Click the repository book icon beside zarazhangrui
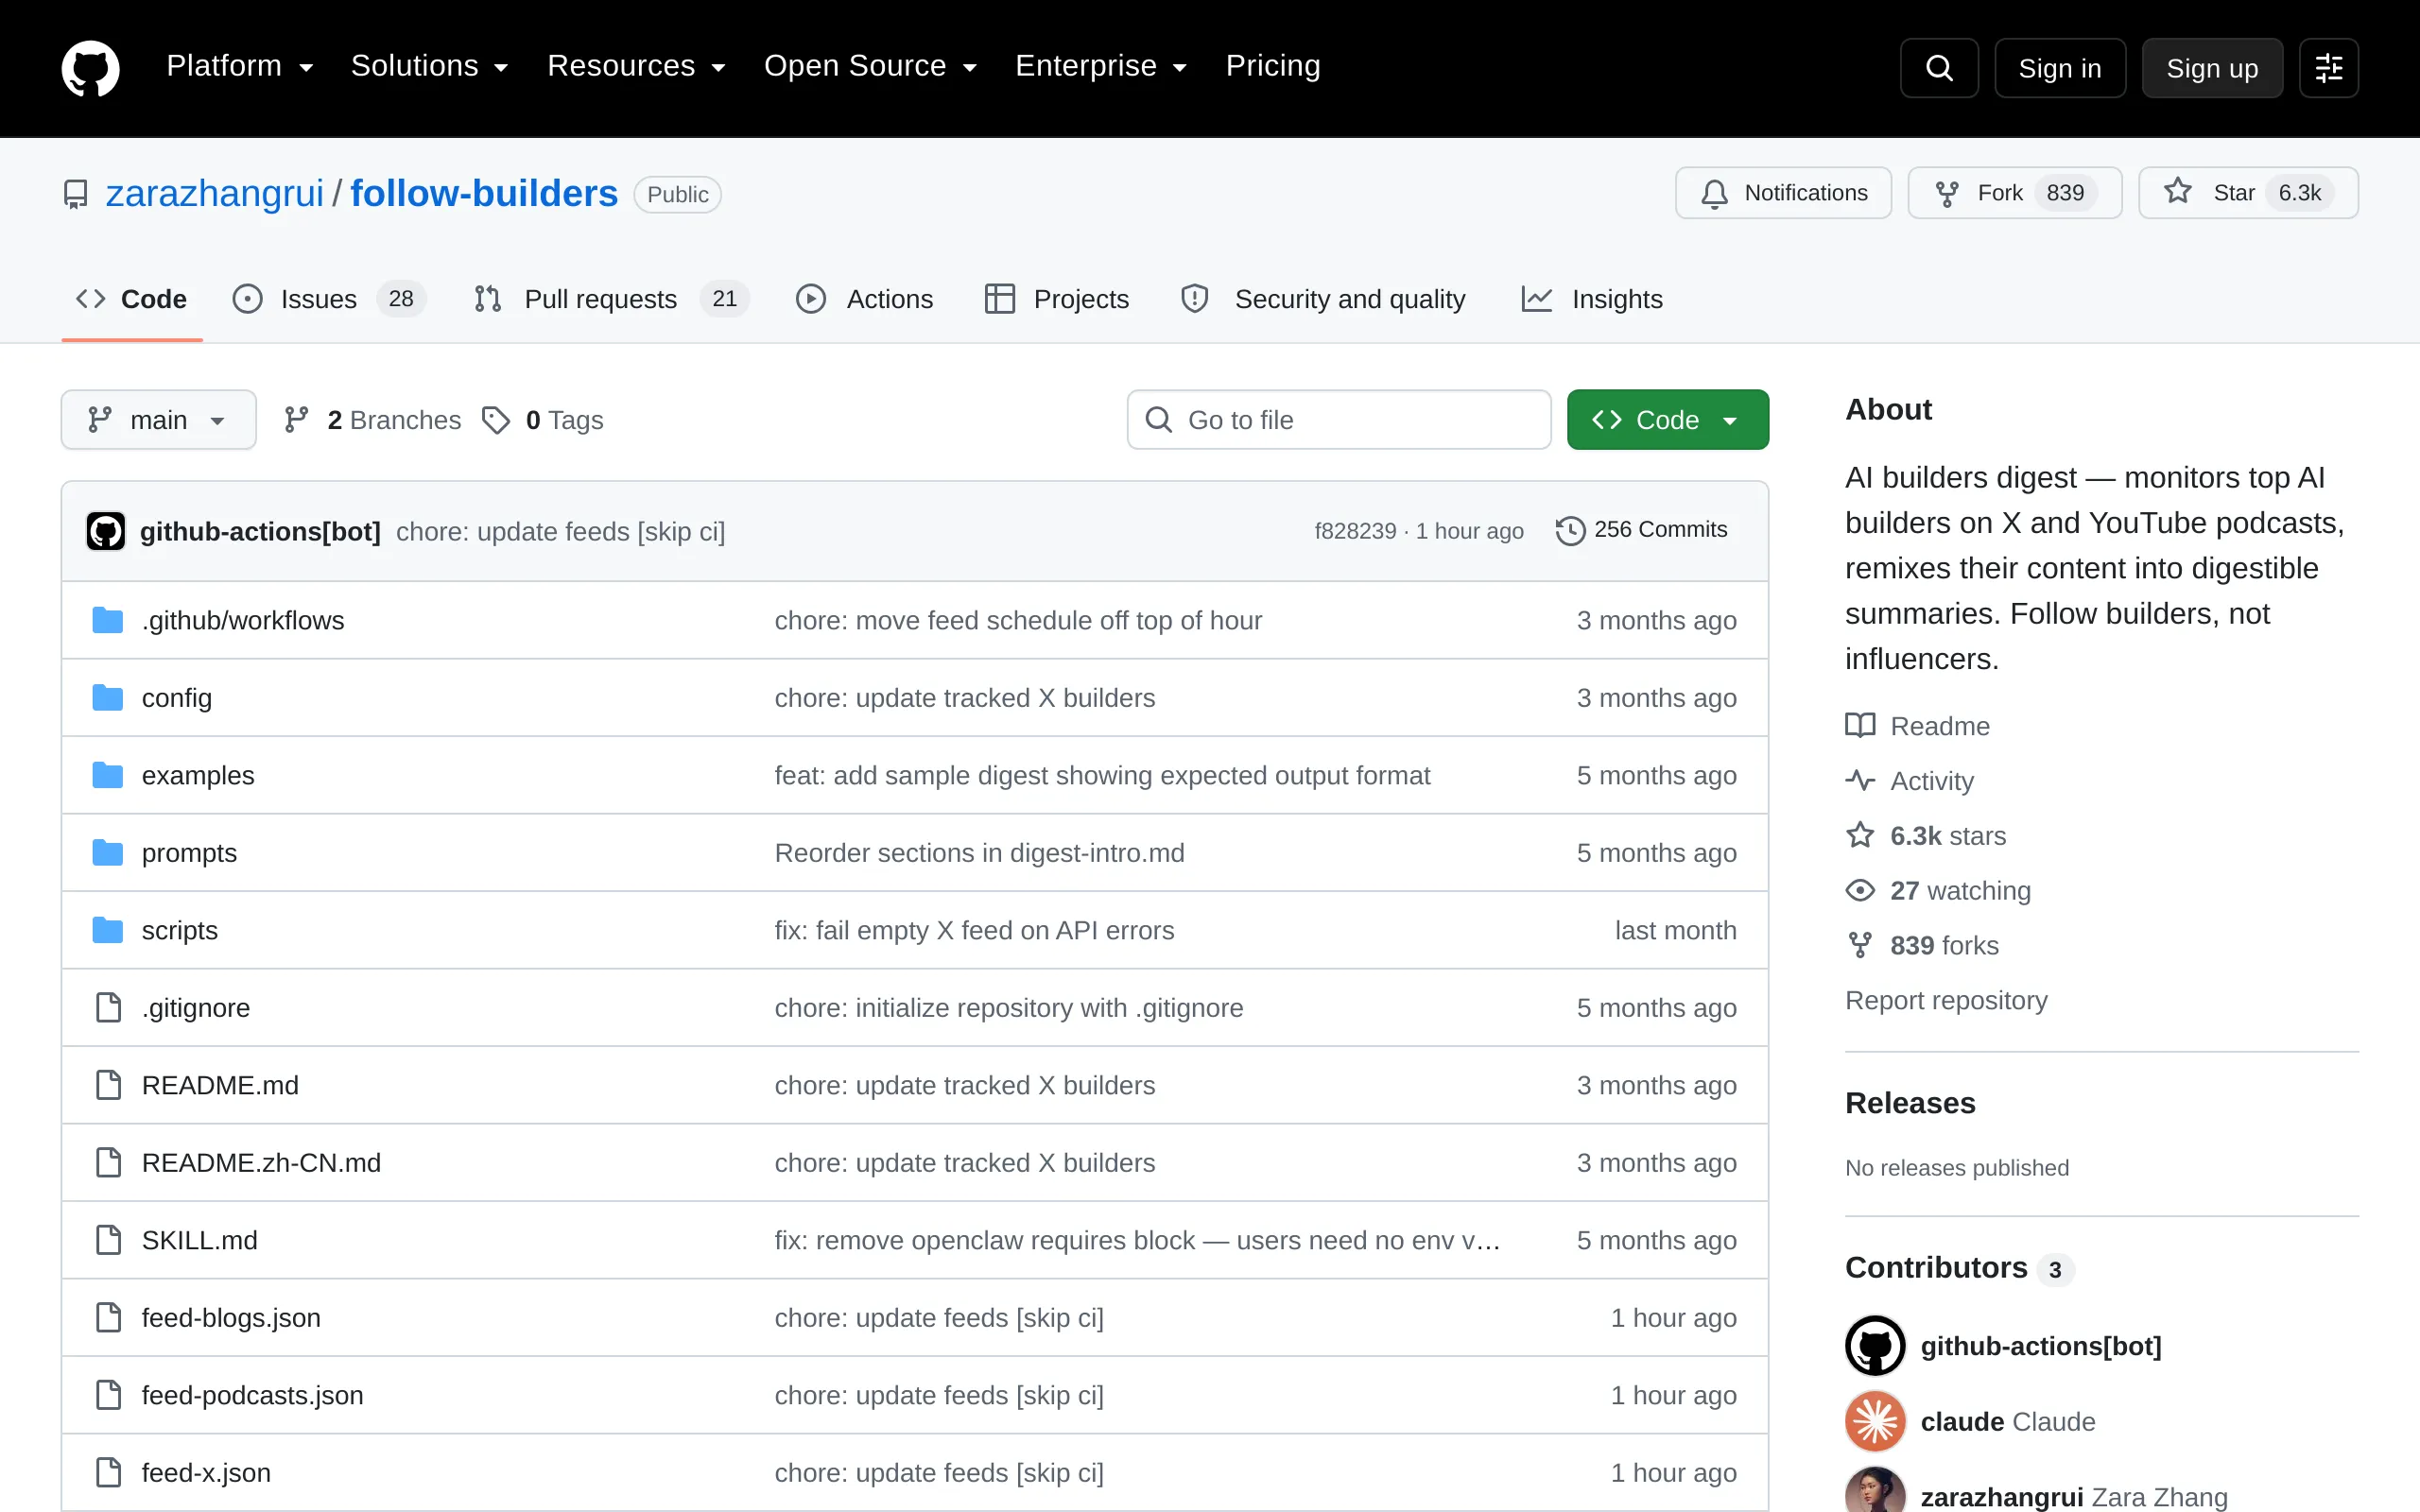Viewport: 2420px width, 1512px height. [x=75, y=194]
